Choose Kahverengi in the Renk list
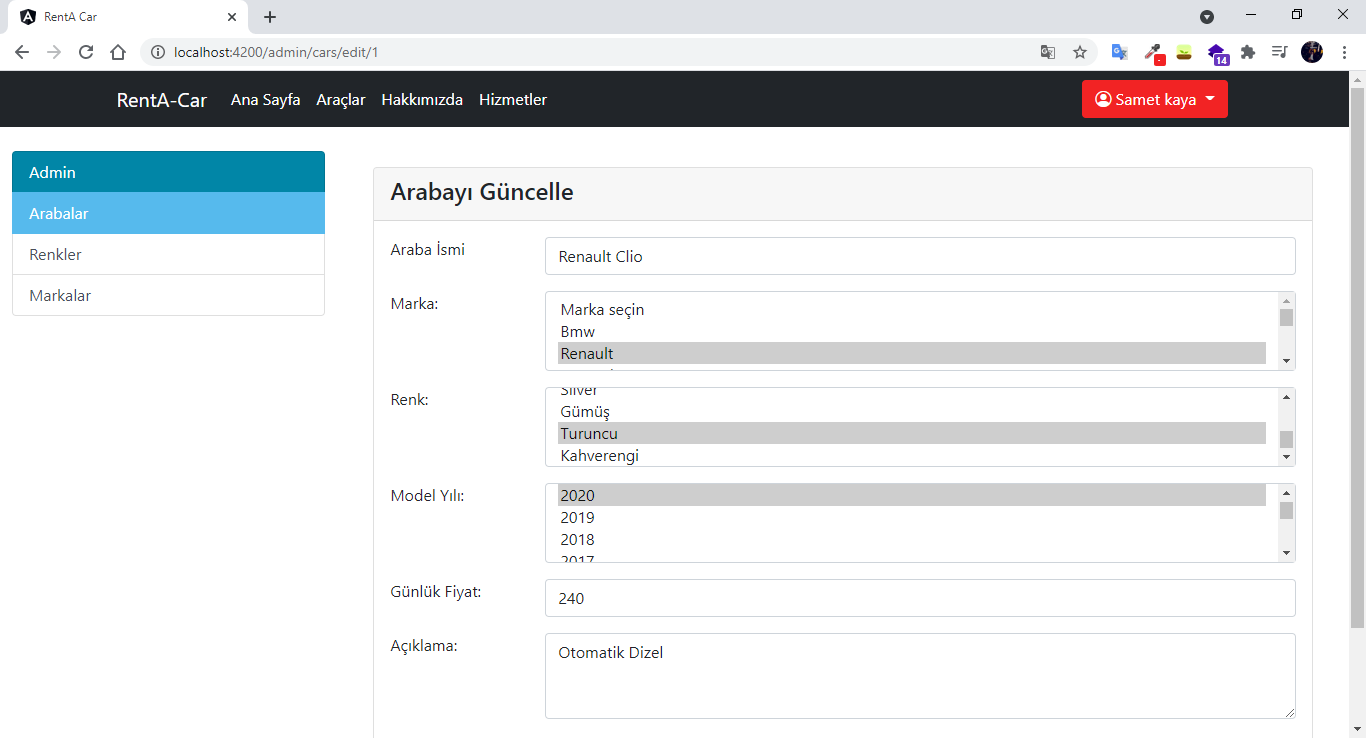Image resolution: width=1366 pixels, height=738 pixels. (x=600, y=456)
